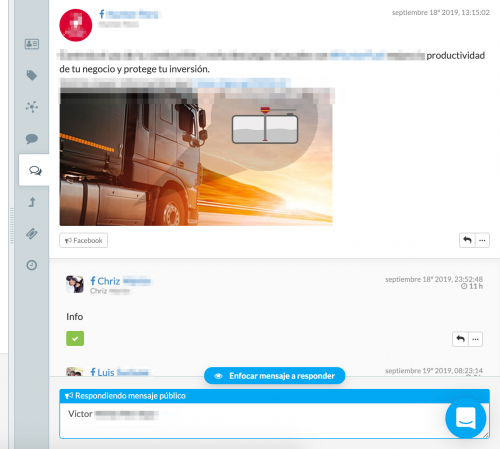500x449 pixels.
Task: Click the truck image thumbnail
Action: pyautogui.click(x=196, y=157)
